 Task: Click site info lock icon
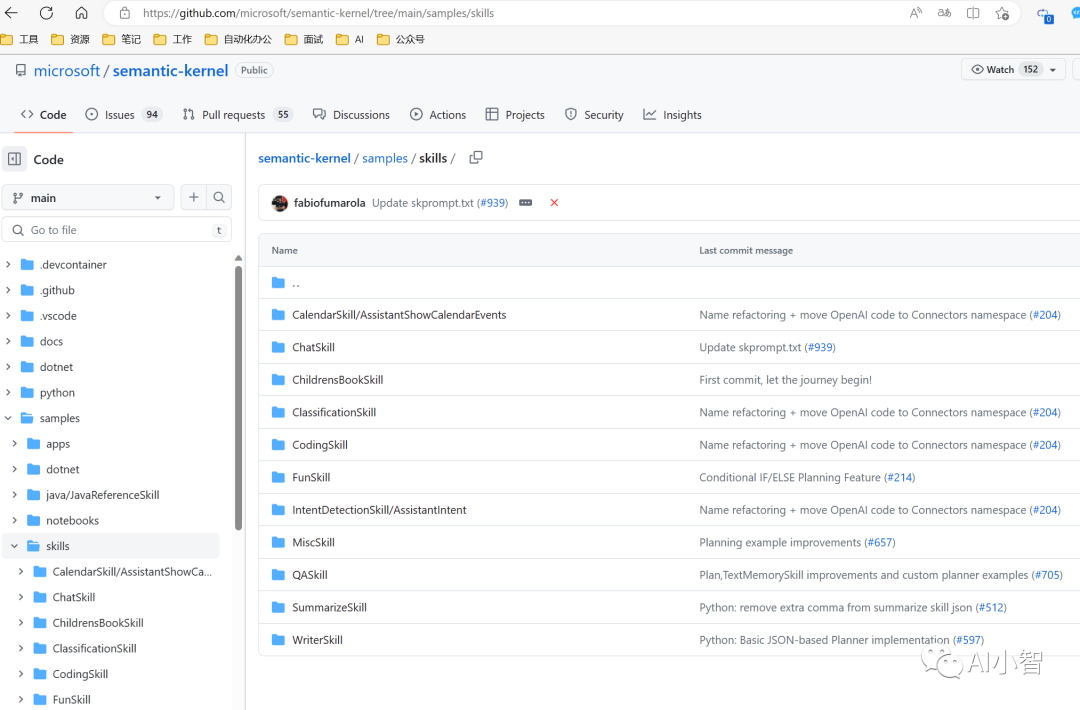pos(125,13)
